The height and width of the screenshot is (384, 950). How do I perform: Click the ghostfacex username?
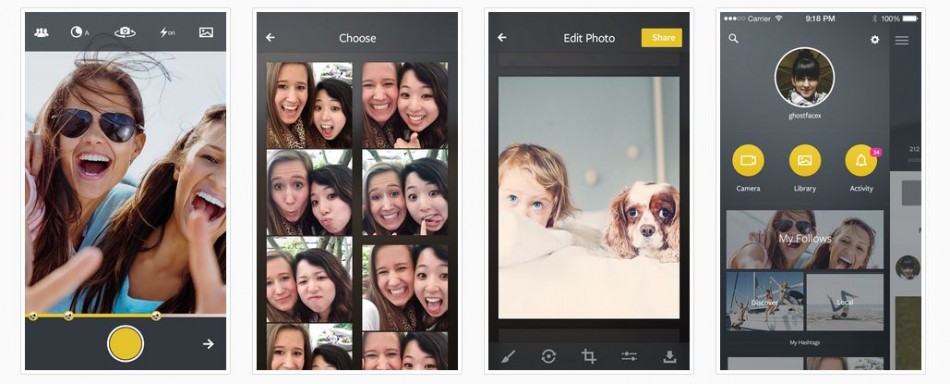(804, 115)
